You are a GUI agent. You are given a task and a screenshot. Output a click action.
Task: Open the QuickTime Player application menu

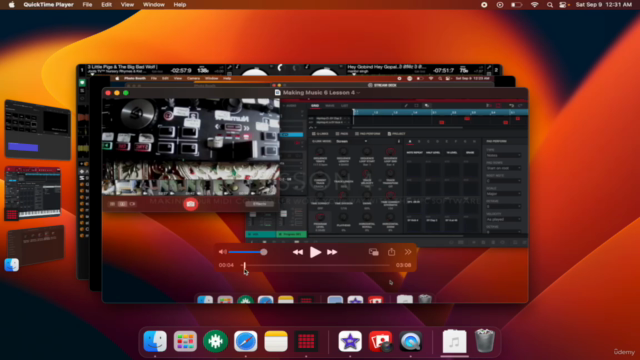pyautogui.click(x=49, y=4)
